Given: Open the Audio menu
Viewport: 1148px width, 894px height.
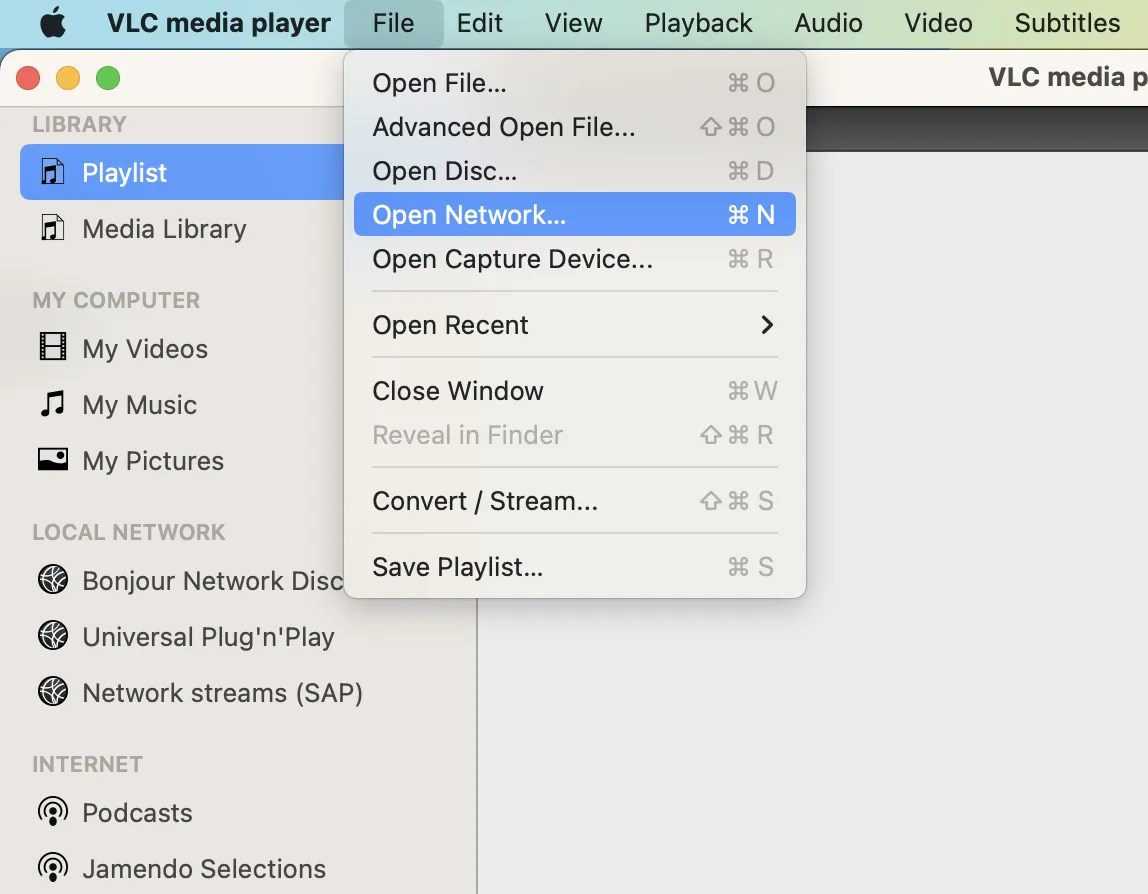Looking at the screenshot, I should point(828,23).
